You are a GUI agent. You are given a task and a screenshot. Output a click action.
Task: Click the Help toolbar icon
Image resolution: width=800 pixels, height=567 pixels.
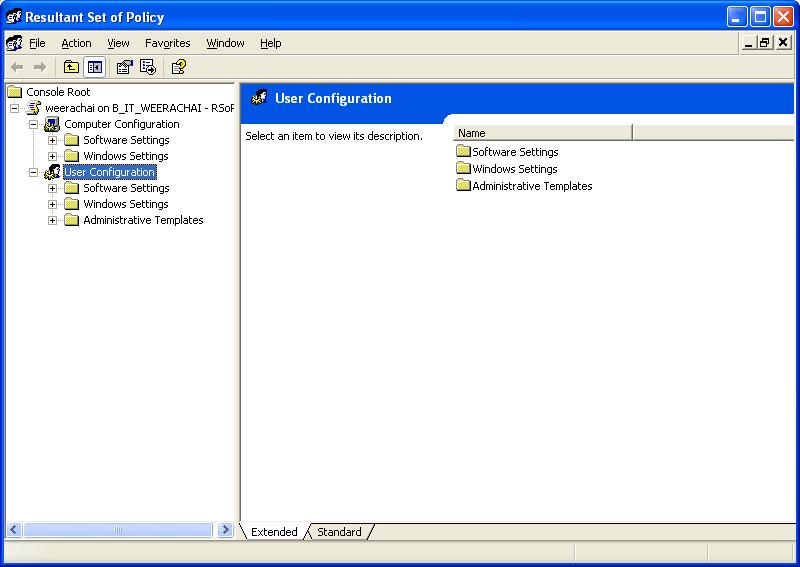[x=179, y=67]
